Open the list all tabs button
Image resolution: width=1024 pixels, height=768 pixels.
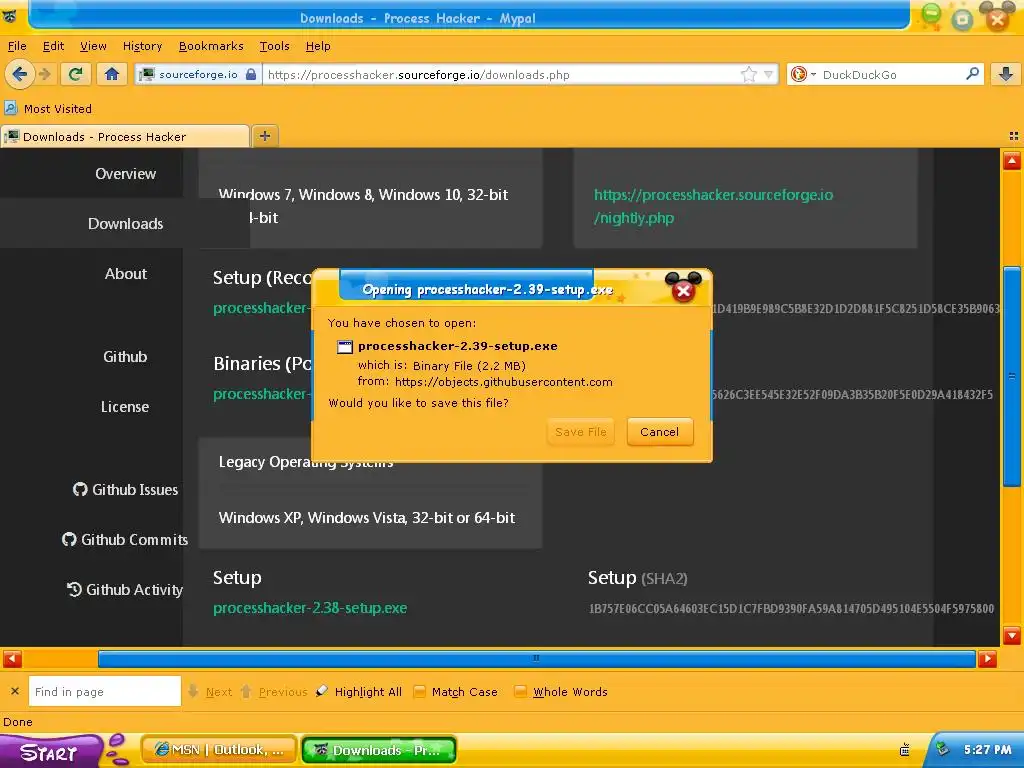[x=1013, y=136]
